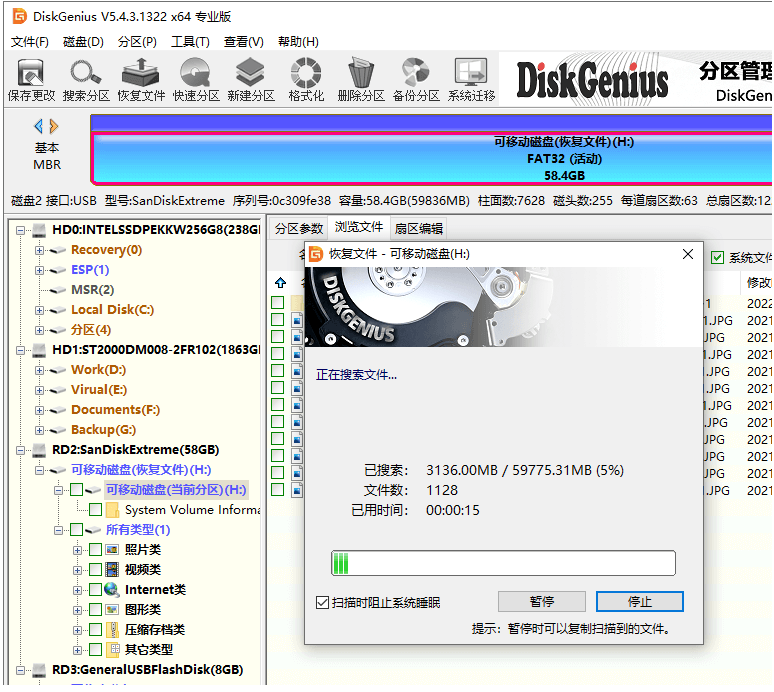Screen dimensions: 774x692
Task: Go to next disk with right arrow
Action: click(54, 126)
